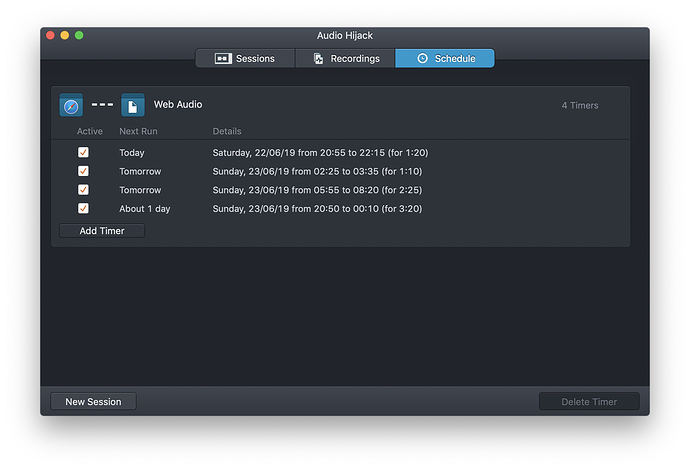Click the Schedule clock icon
Image resolution: width=690 pixels, height=469 pixels.
click(422, 59)
